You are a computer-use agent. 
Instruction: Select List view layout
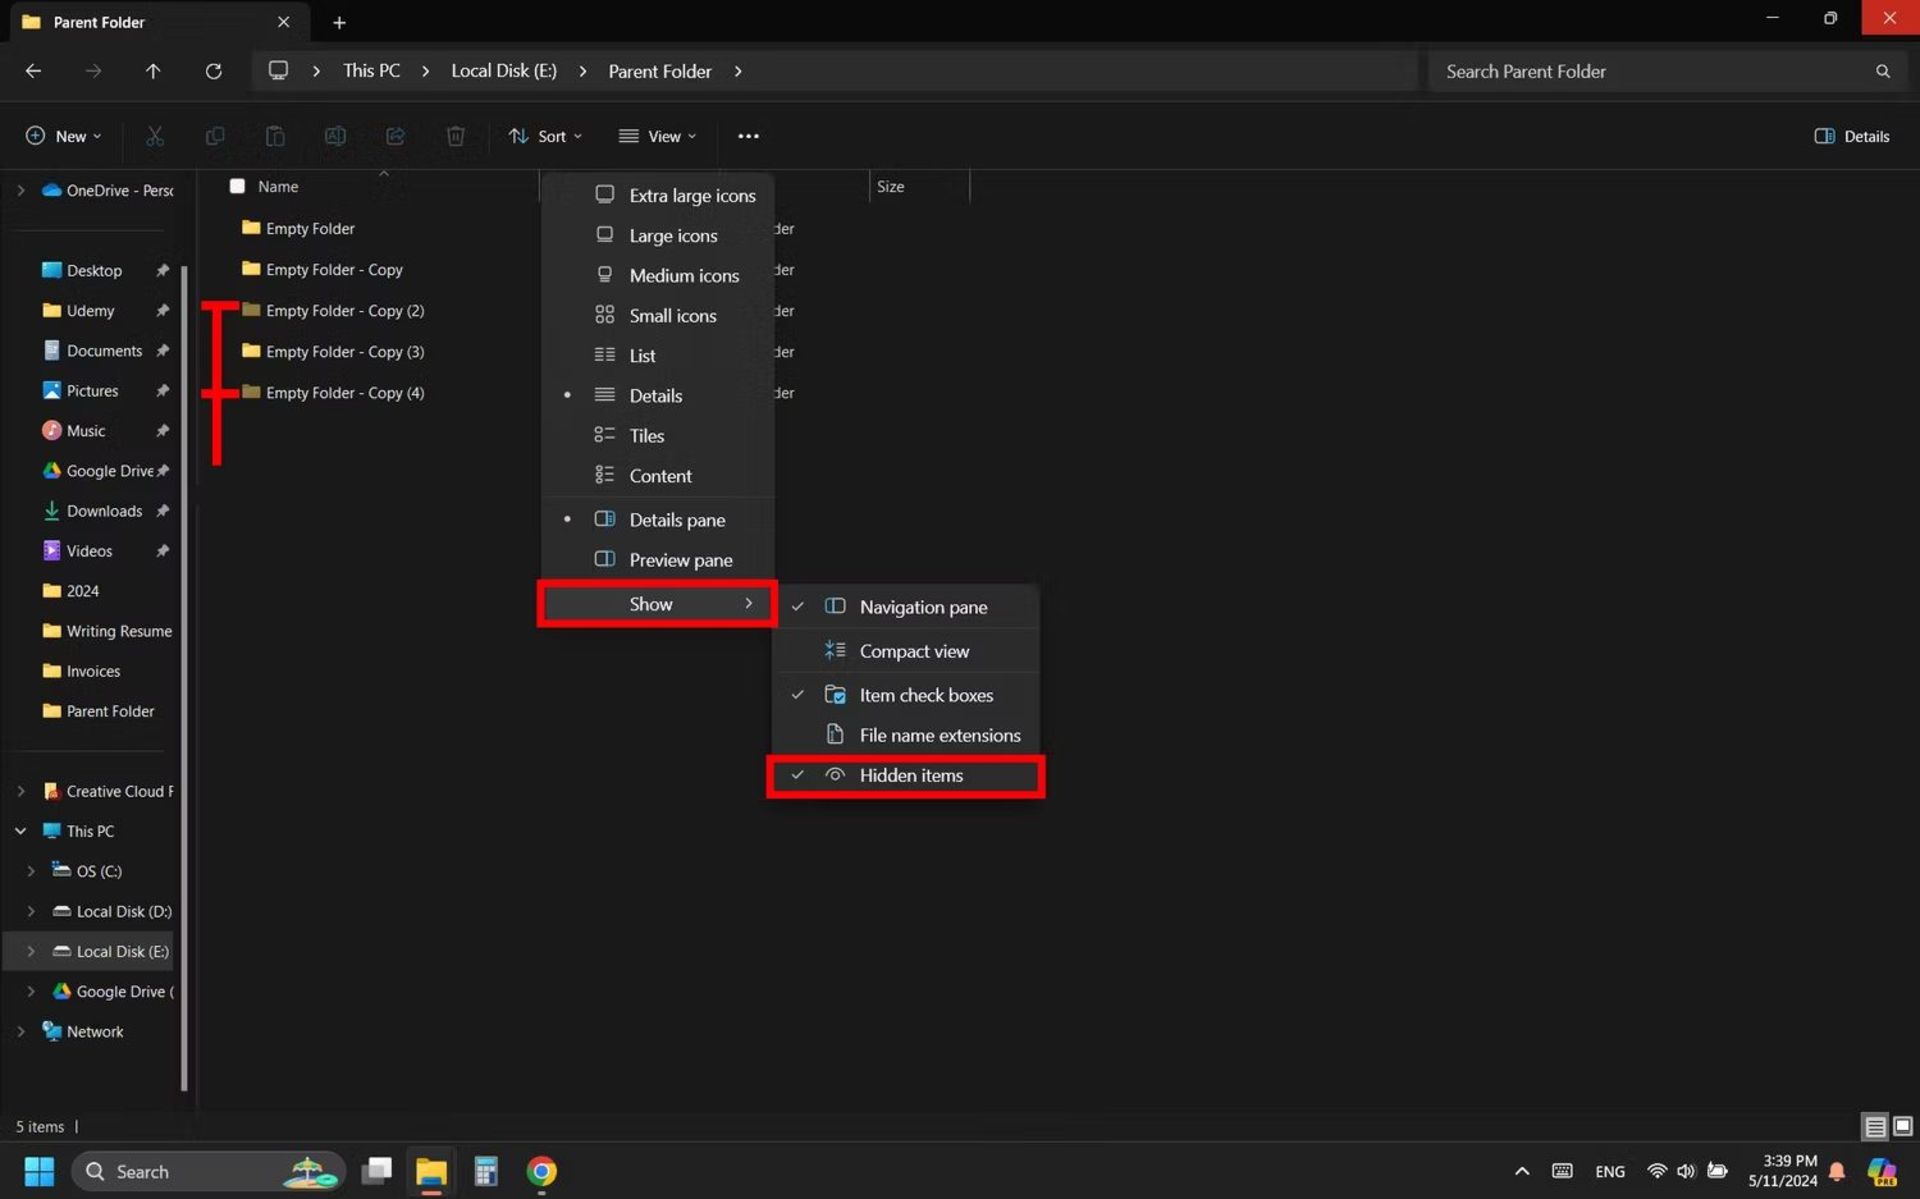click(x=642, y=354)
